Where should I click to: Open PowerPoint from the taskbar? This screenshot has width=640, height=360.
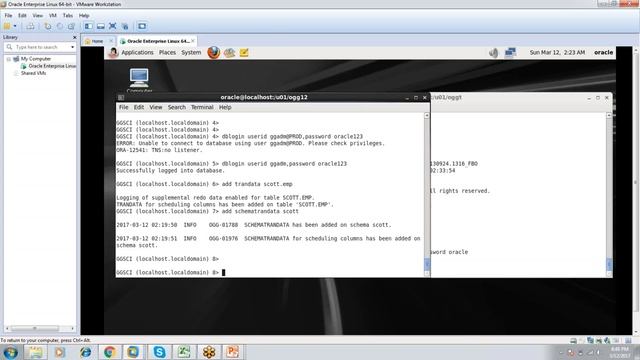pos(233,352)
